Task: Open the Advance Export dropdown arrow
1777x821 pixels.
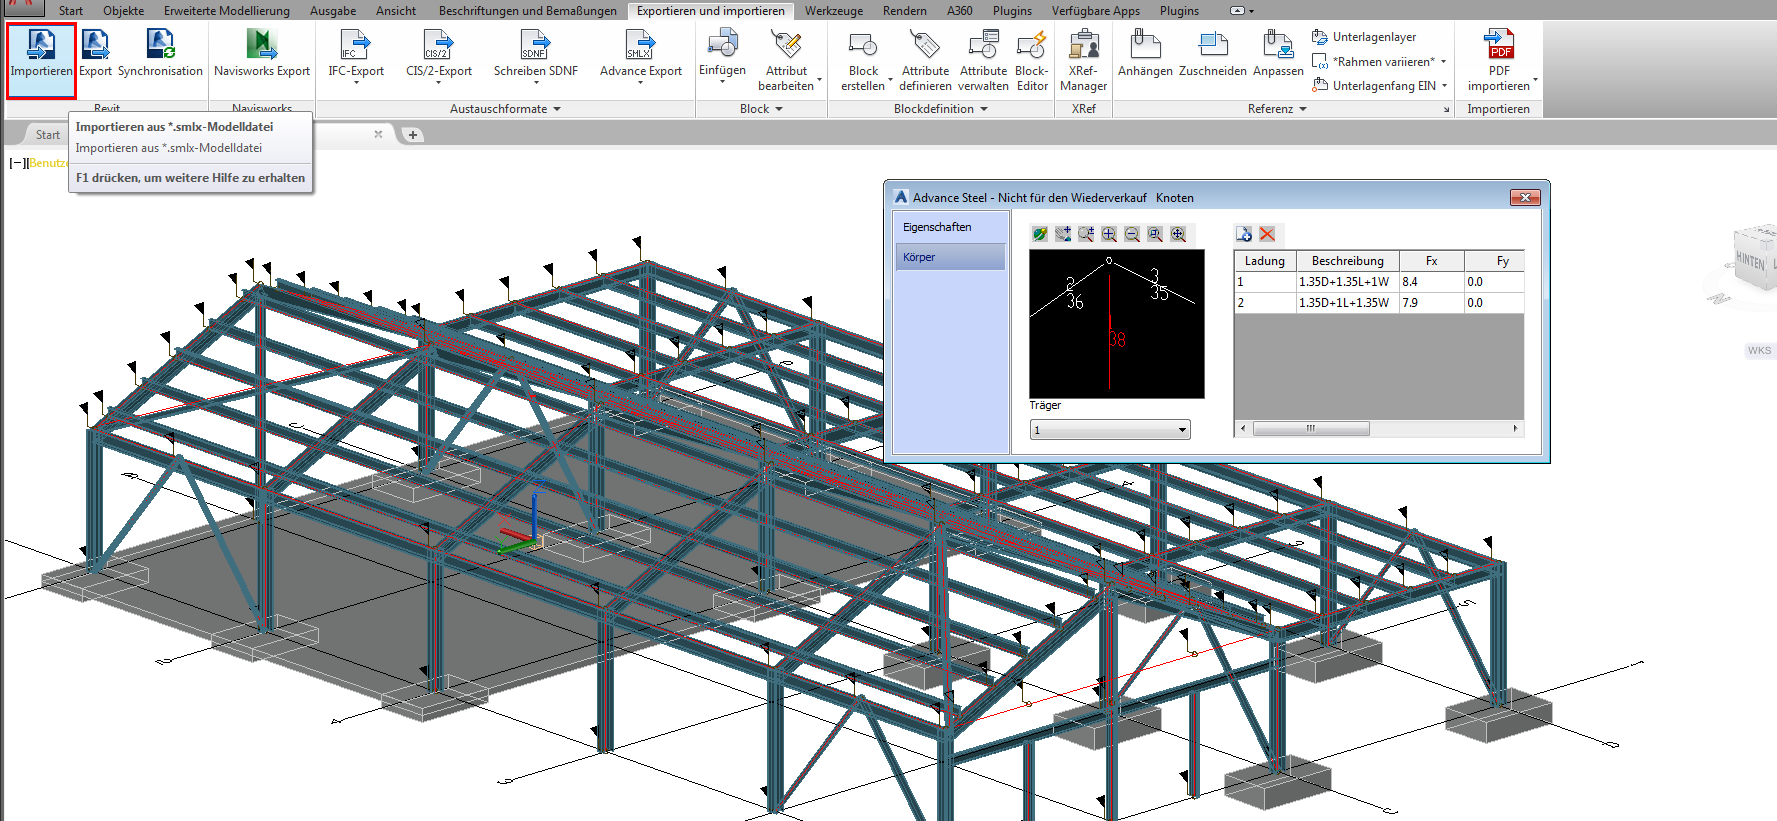Action: (x=641, y=83)
